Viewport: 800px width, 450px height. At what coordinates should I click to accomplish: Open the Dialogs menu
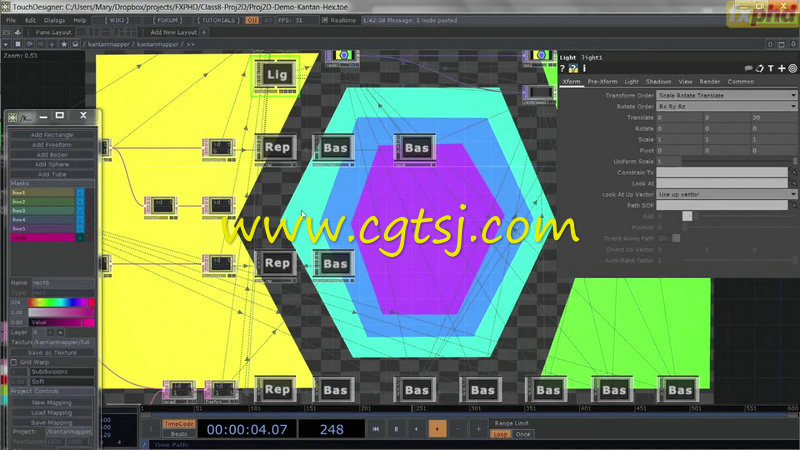pyautogui.click(x=54, y=20)
